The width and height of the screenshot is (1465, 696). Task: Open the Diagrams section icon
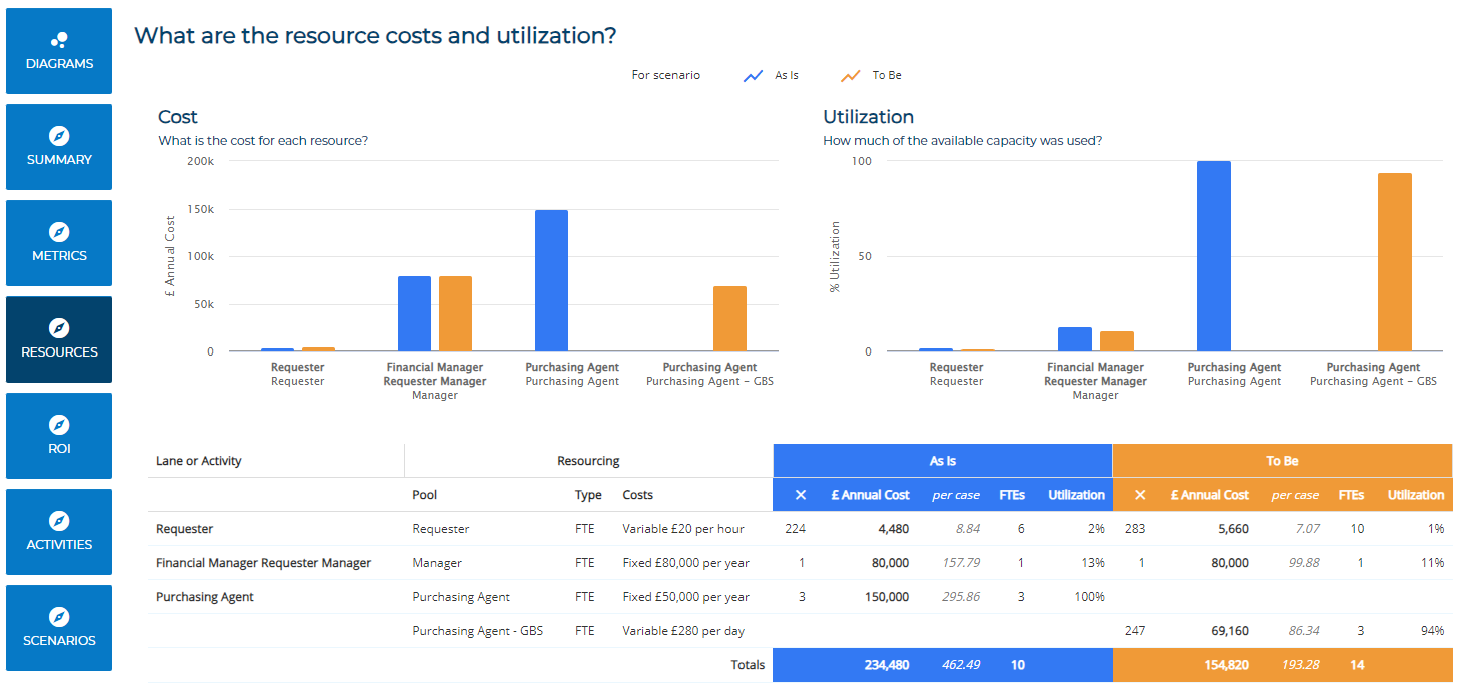click(x=59, y=40)
